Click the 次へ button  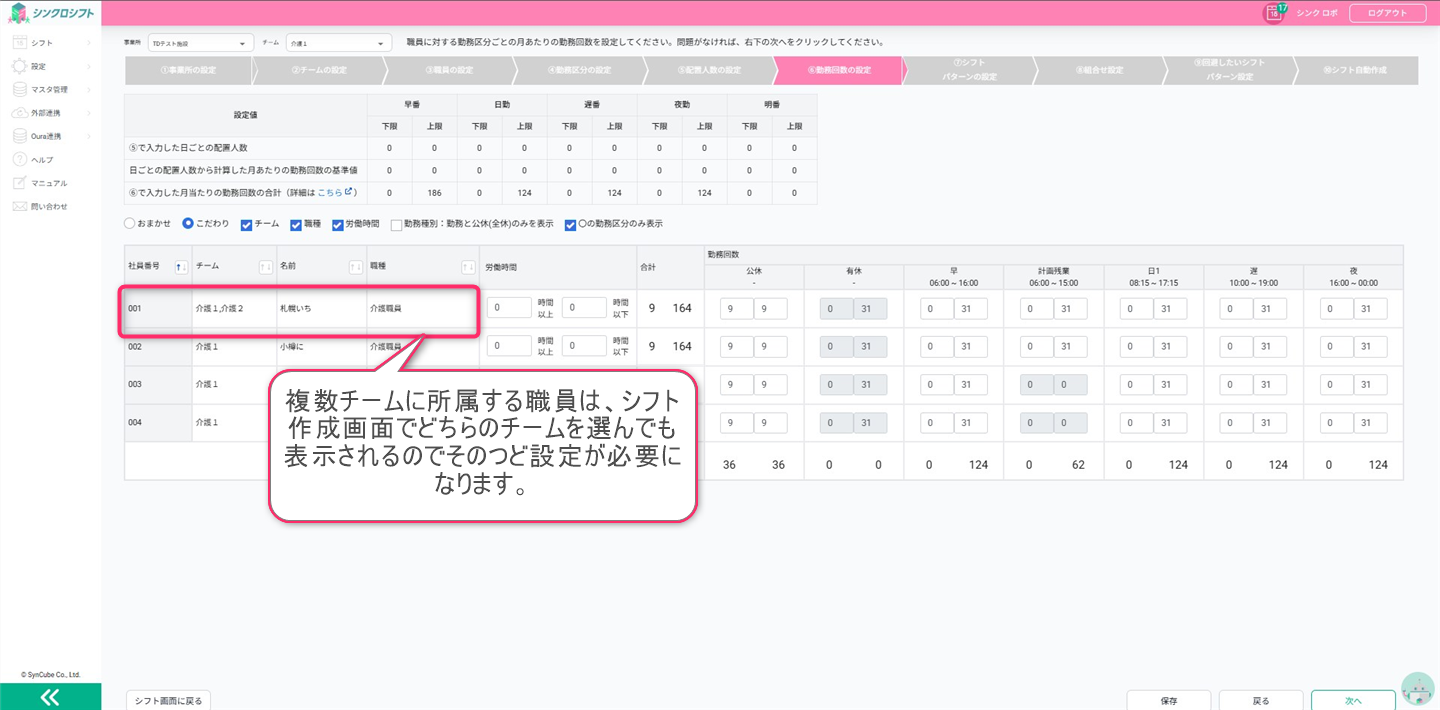tap(1353, 700)
